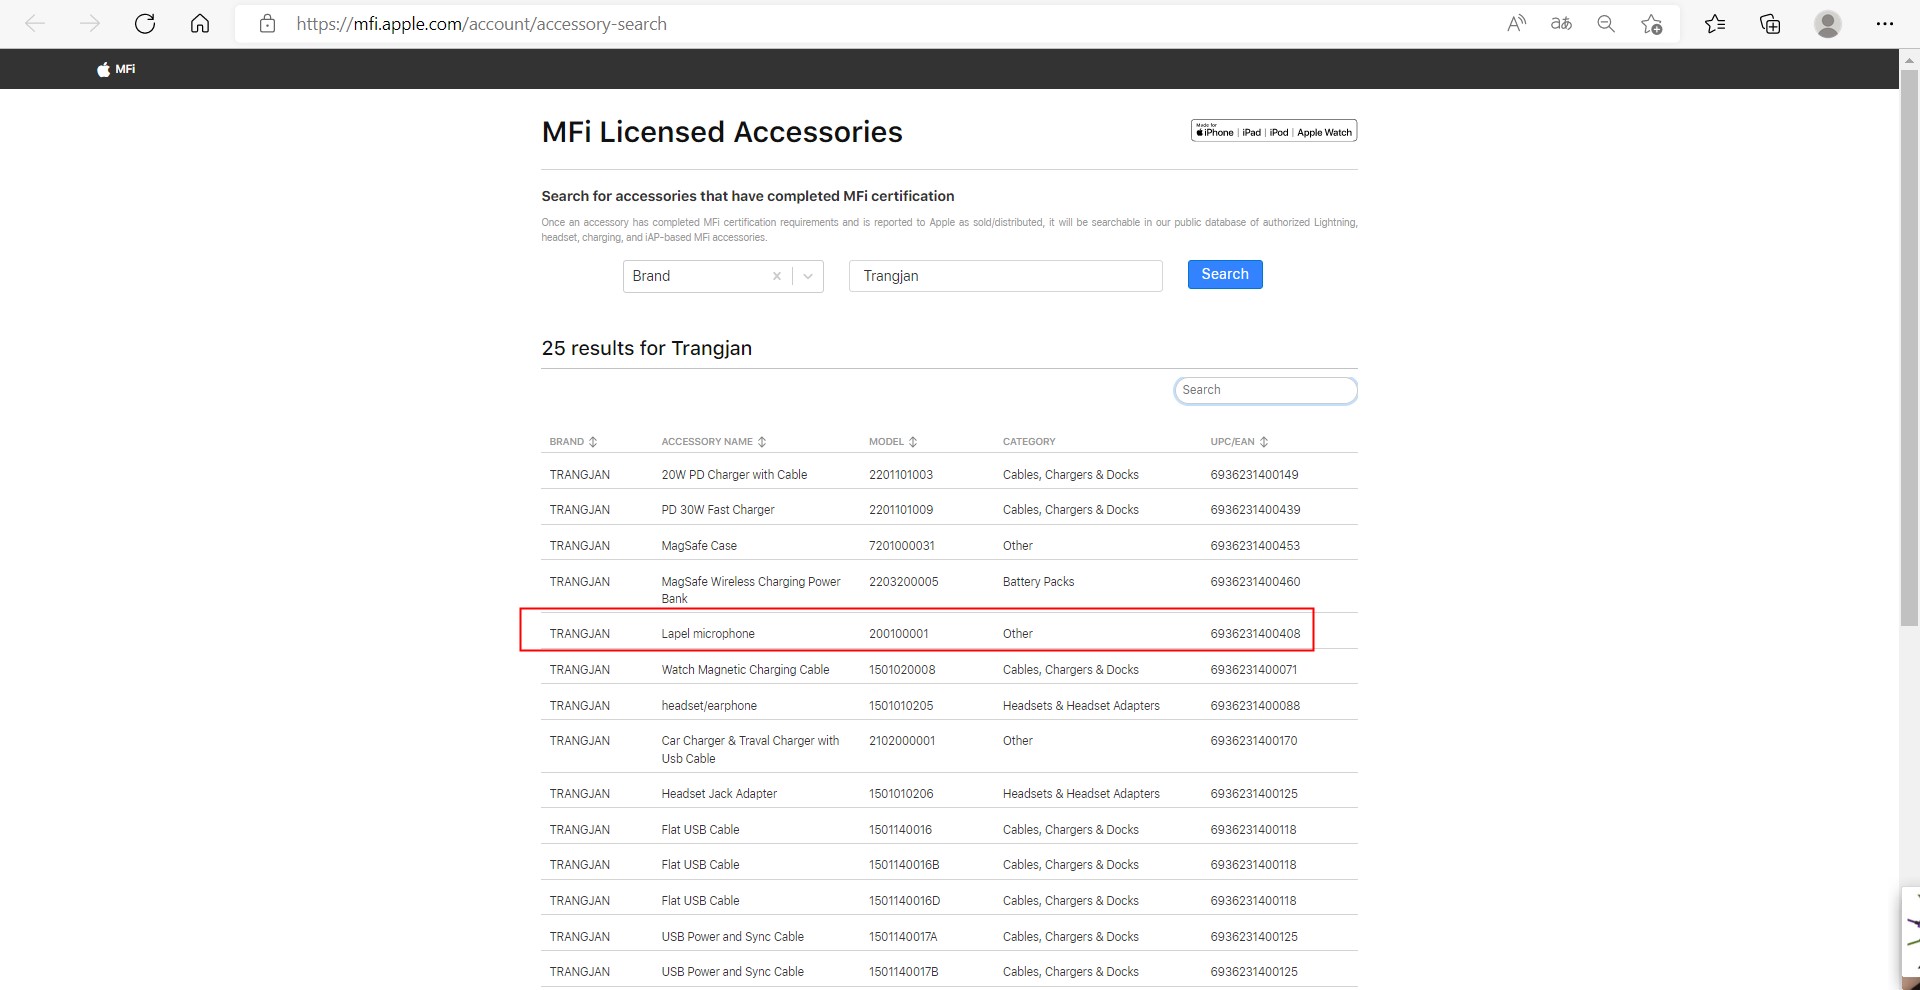1920x990 pixels.
Task: Click the Read Aloud icon in address bar
Action: 1516,24
